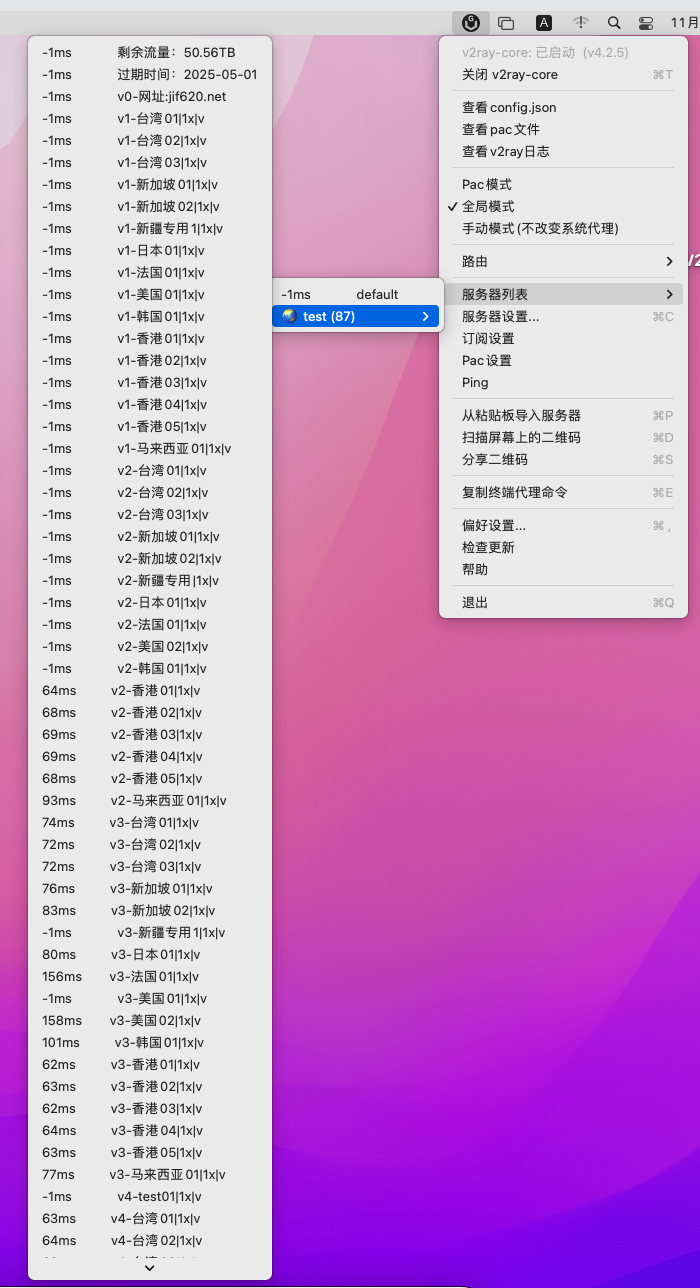Open the window manager icon in menu bar
This screenshot has width=700, height=1288.
click(506, 22)
